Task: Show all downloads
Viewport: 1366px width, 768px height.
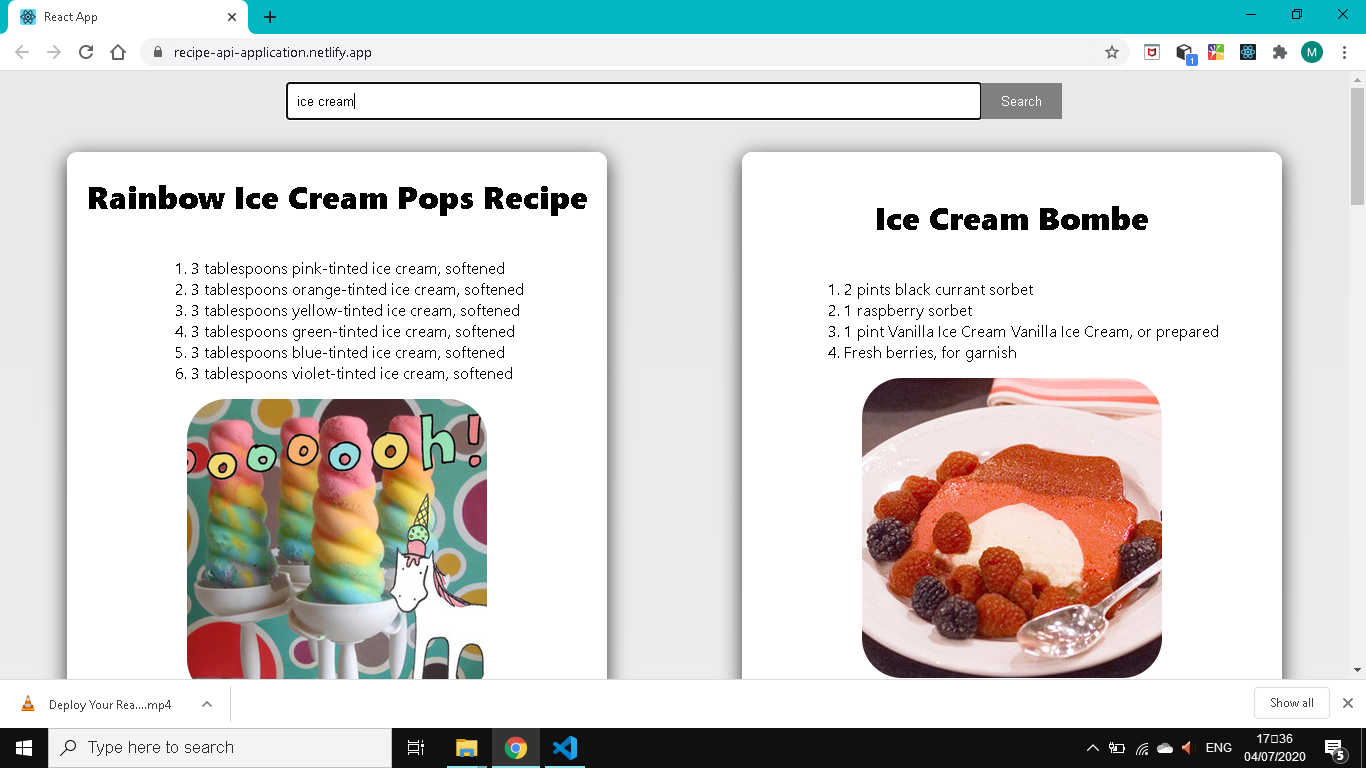Action: click(1292, 703)
